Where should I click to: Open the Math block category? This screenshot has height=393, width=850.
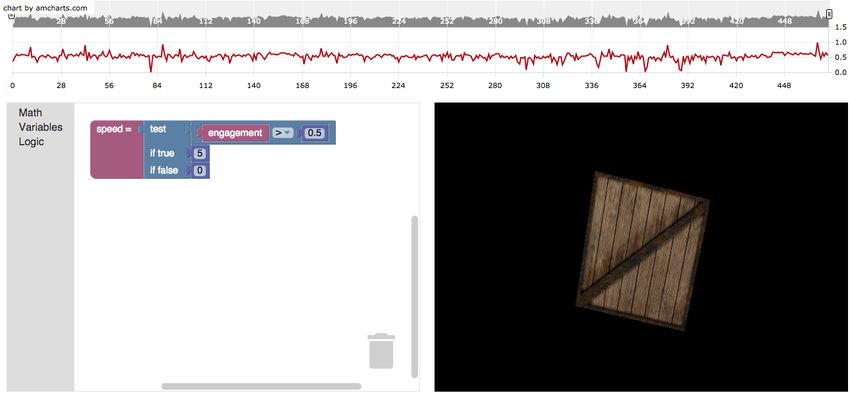(x=30, y=113)
